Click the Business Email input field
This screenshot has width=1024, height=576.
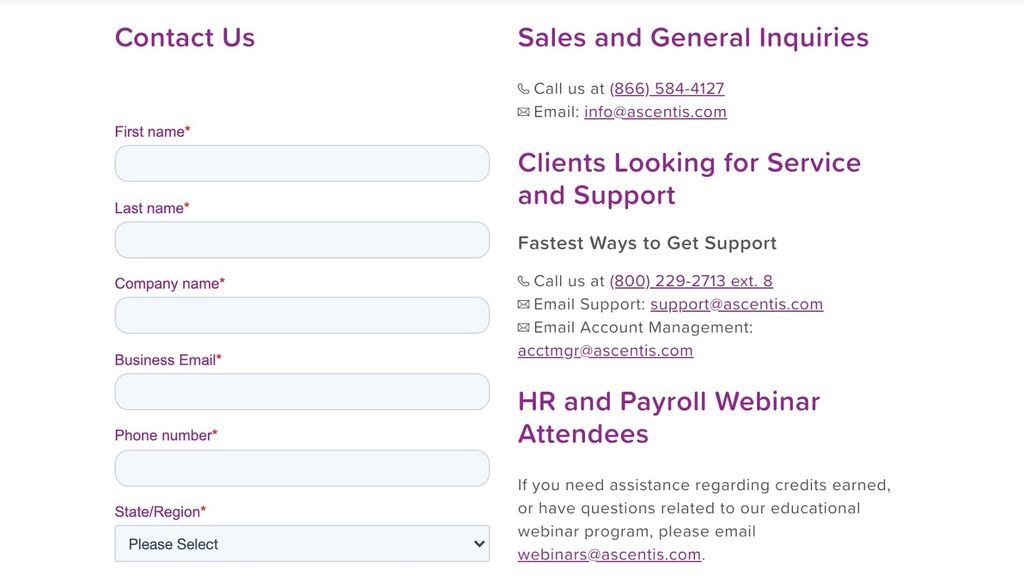[302, 391]
